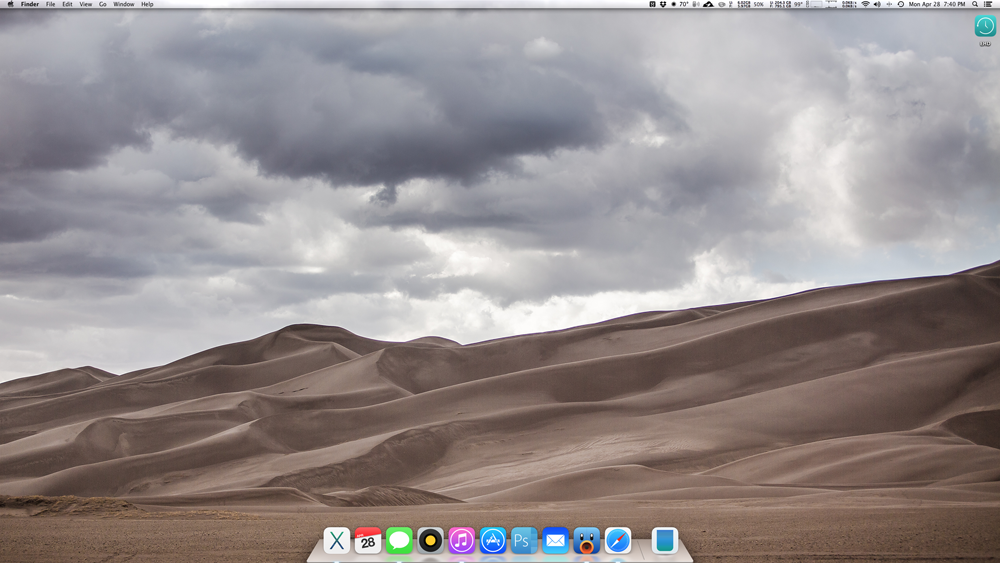Open Notification Center list icon
The height and width of the screenshot is (563, 1000).
[989, 4]
